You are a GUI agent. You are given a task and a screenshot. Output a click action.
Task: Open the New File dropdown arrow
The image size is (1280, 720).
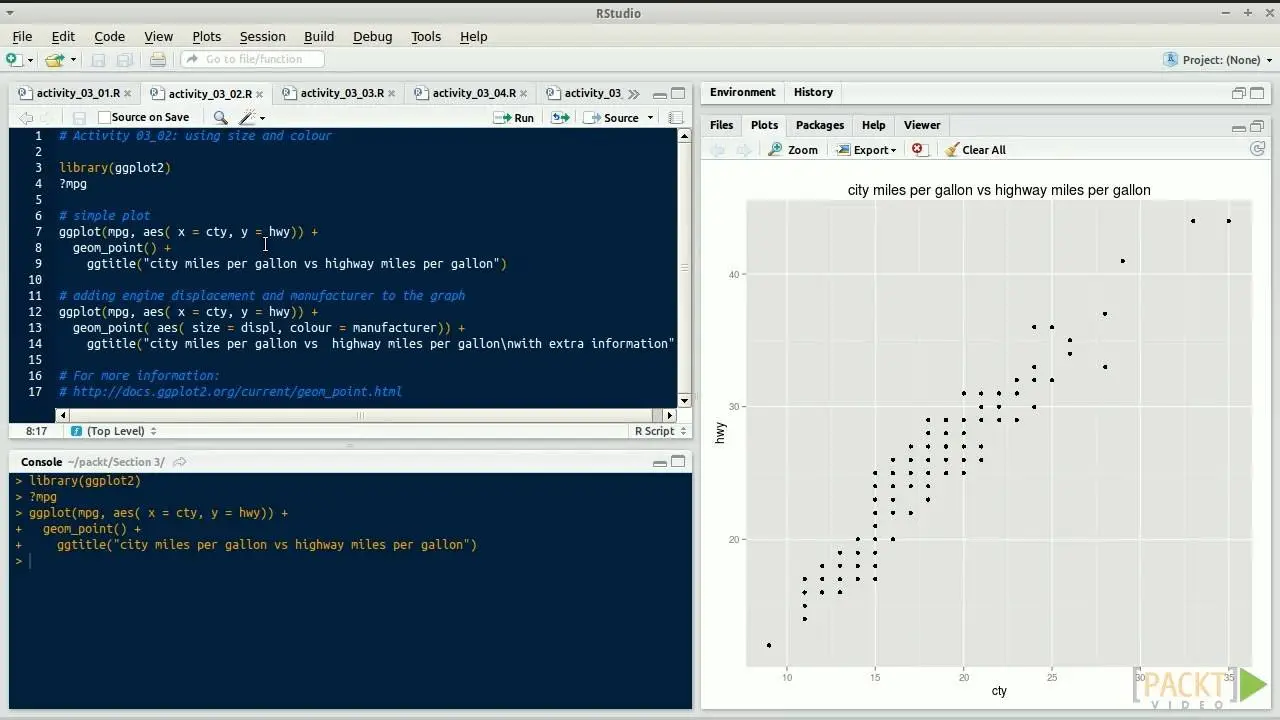tap(30, 61)
